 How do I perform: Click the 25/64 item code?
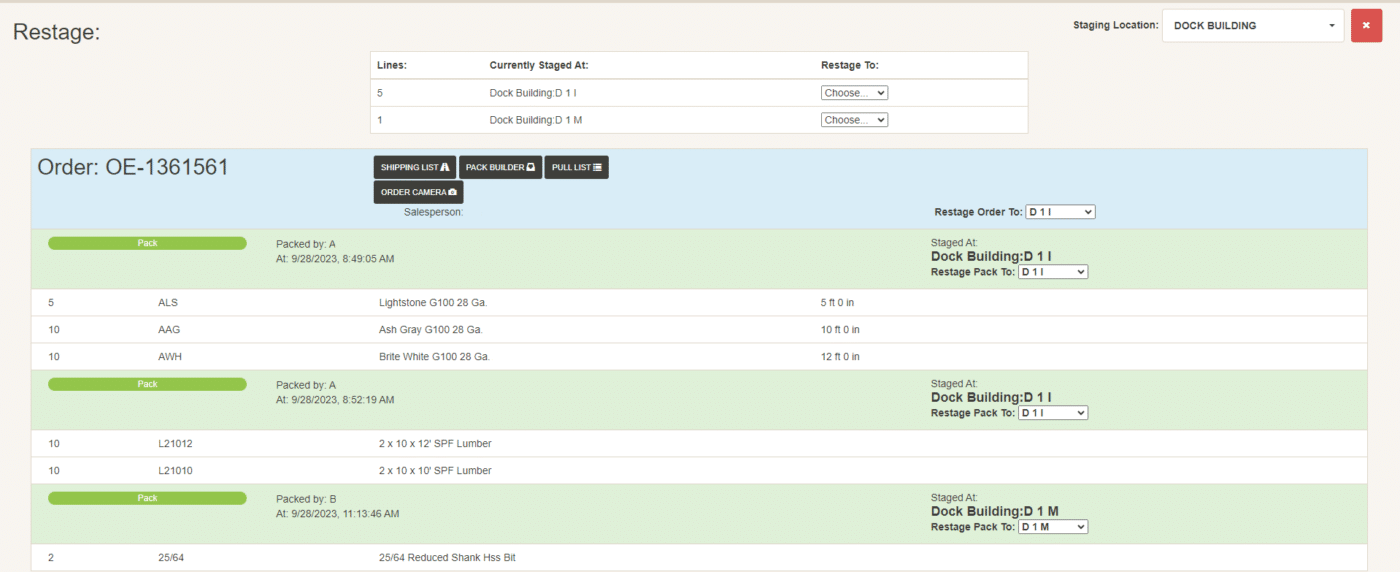(x=171, y=557)
